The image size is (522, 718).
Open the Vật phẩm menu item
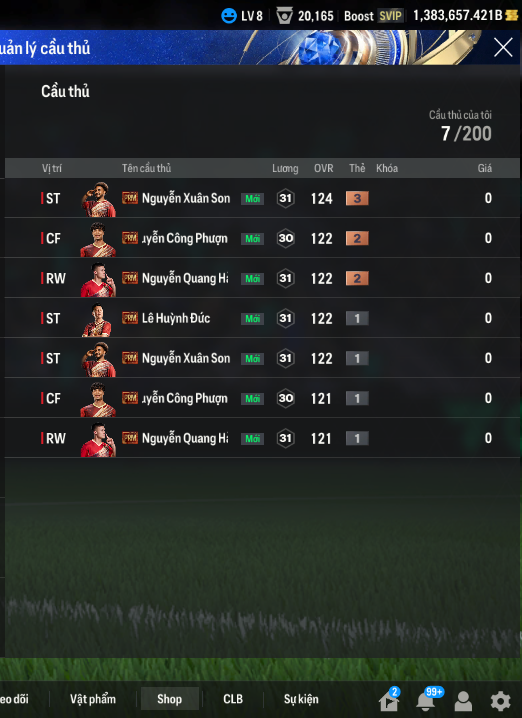[93, 699]
